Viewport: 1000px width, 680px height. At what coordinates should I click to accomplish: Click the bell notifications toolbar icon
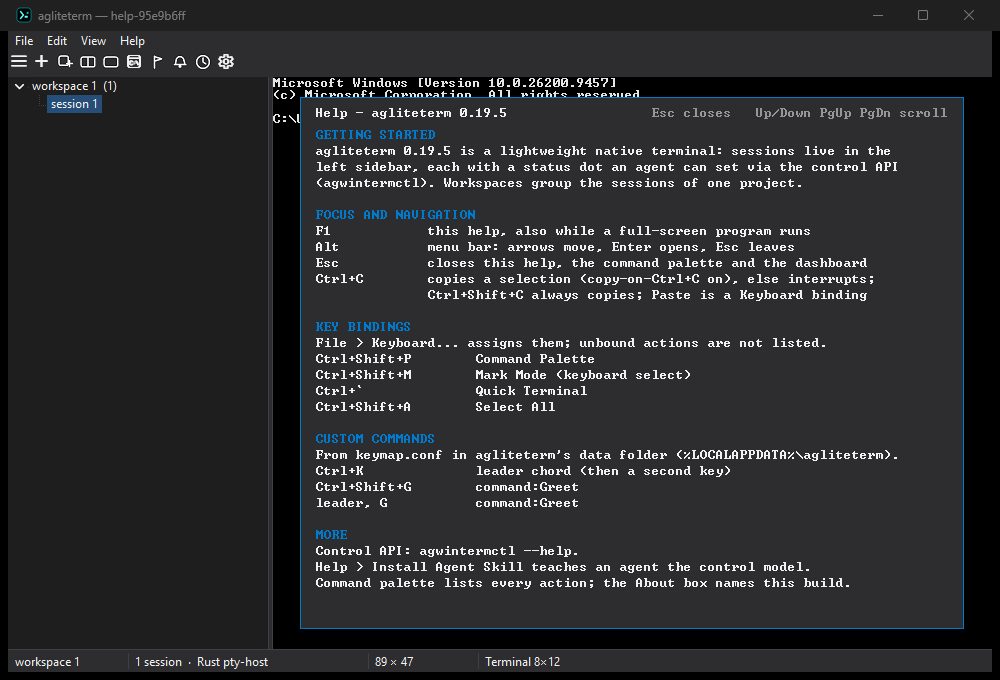pyautogui.click(x=180, y=61)
